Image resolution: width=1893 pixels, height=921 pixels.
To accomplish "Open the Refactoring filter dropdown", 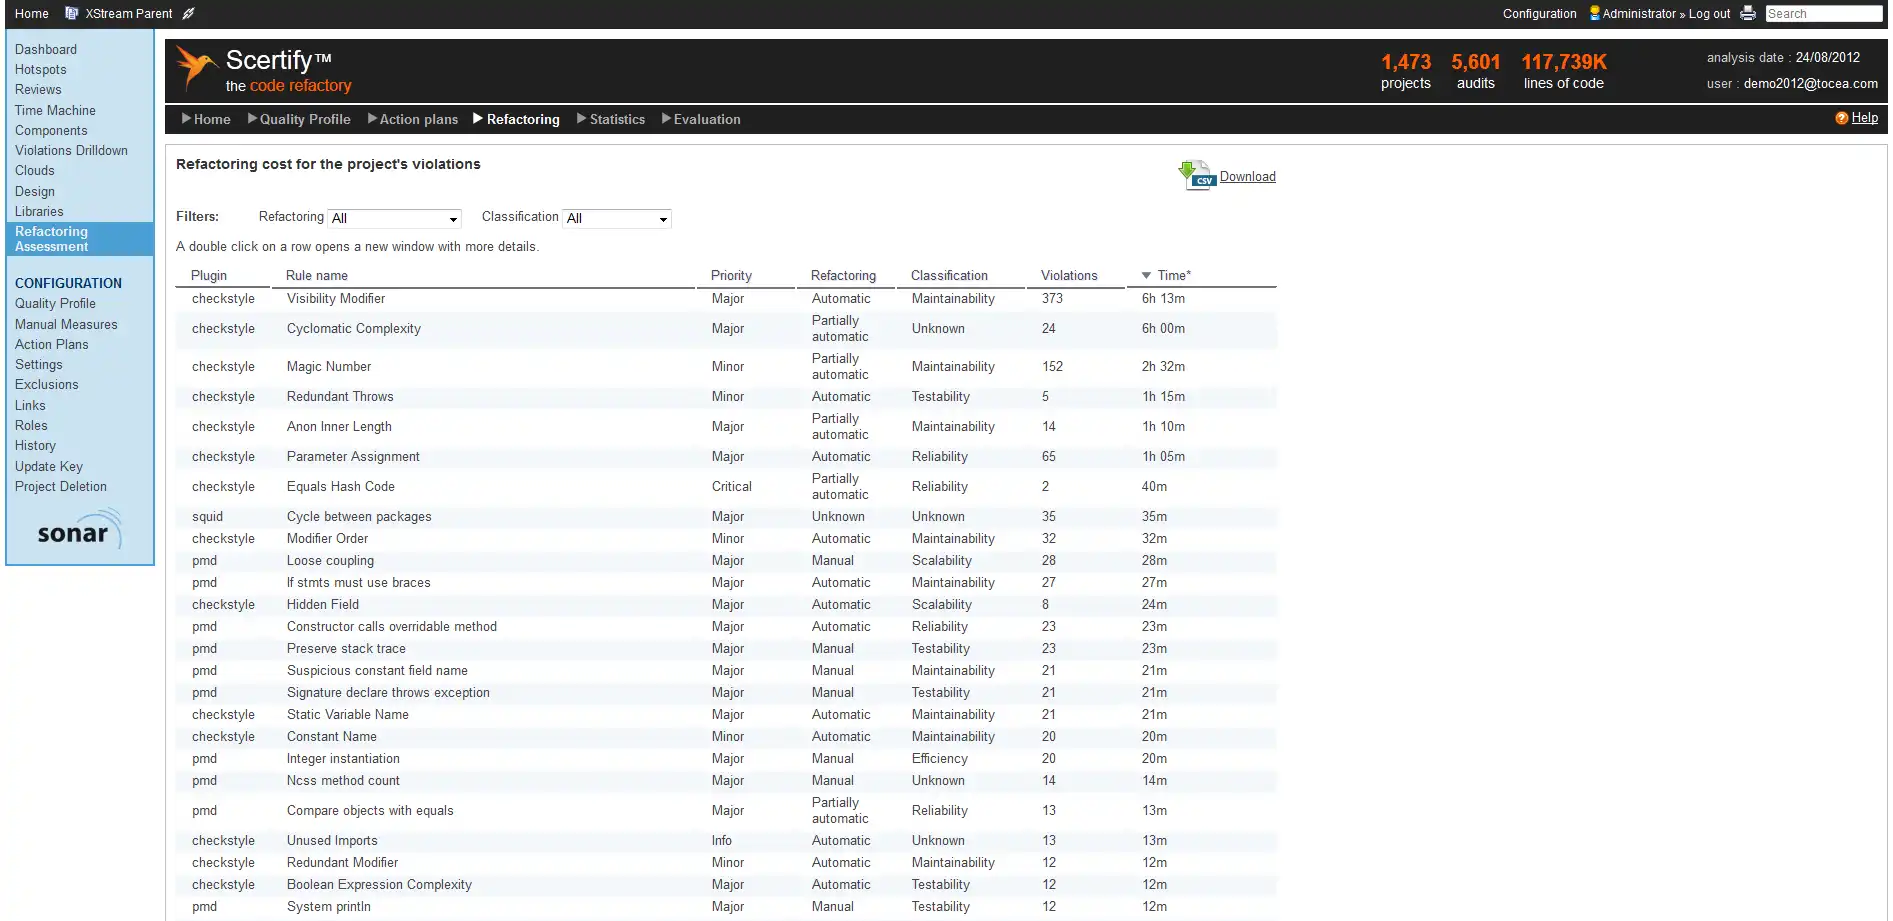I will (x=395, y=218).
